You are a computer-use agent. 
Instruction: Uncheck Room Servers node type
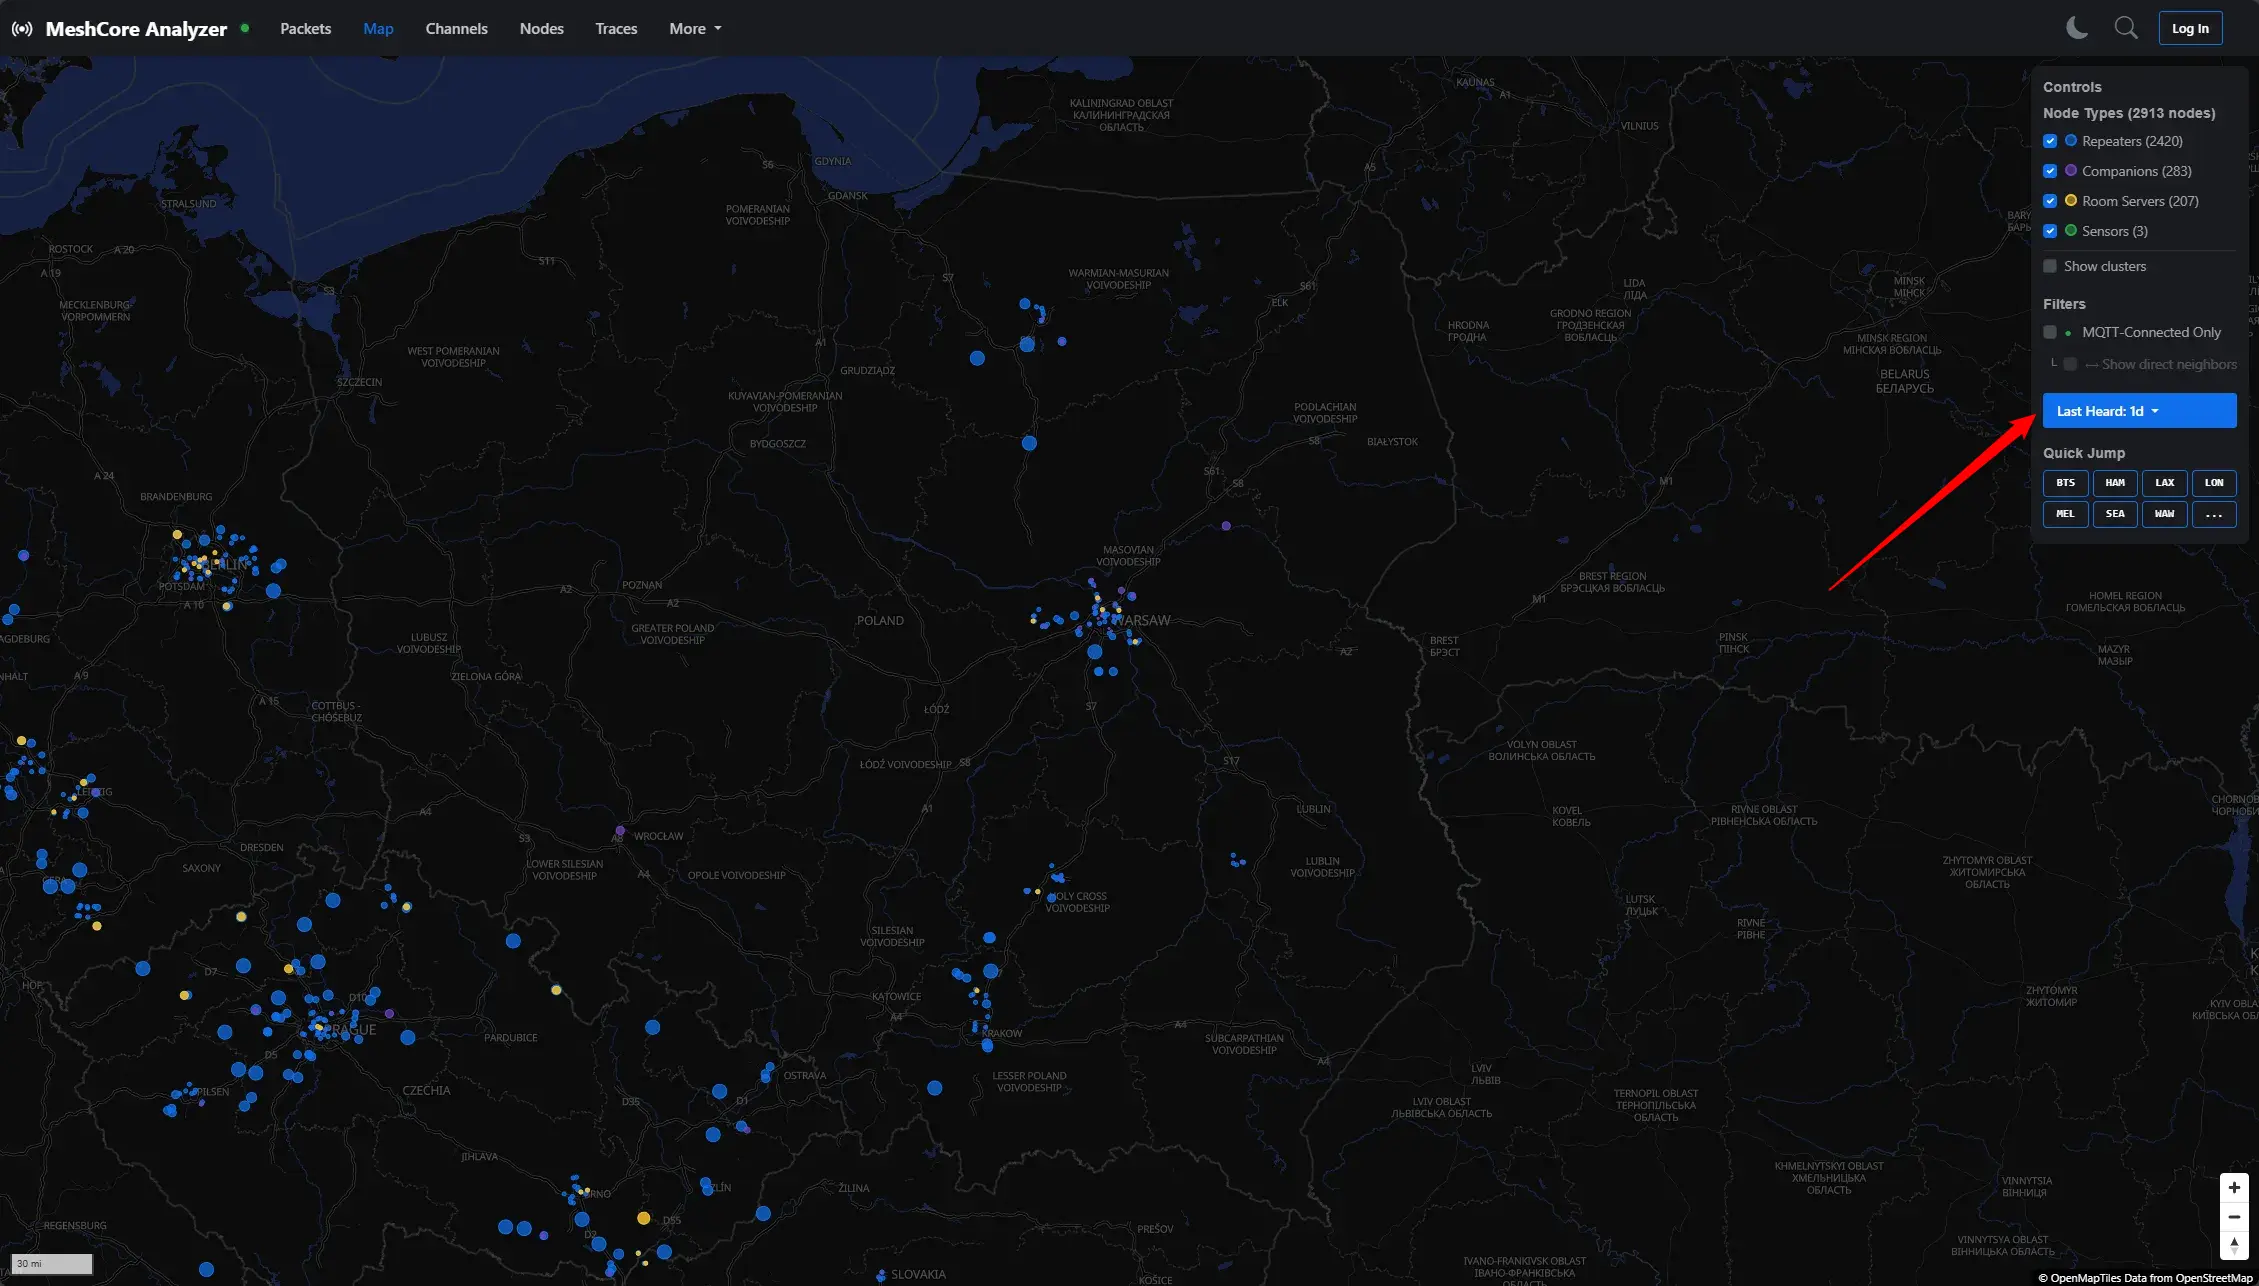pos(2050,201)
